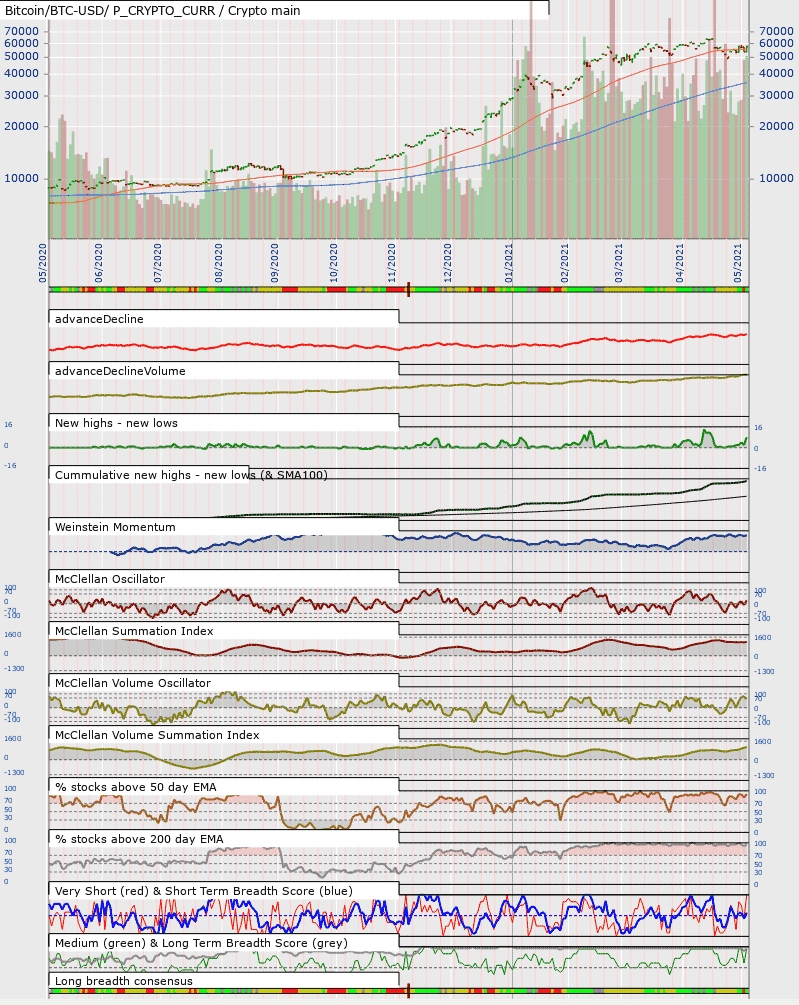The height and width of the screenshot is (1005, 799).
Task: Click the Bitcoin/BTC-USD Crypto main chart title
Action: pos(152,11)
